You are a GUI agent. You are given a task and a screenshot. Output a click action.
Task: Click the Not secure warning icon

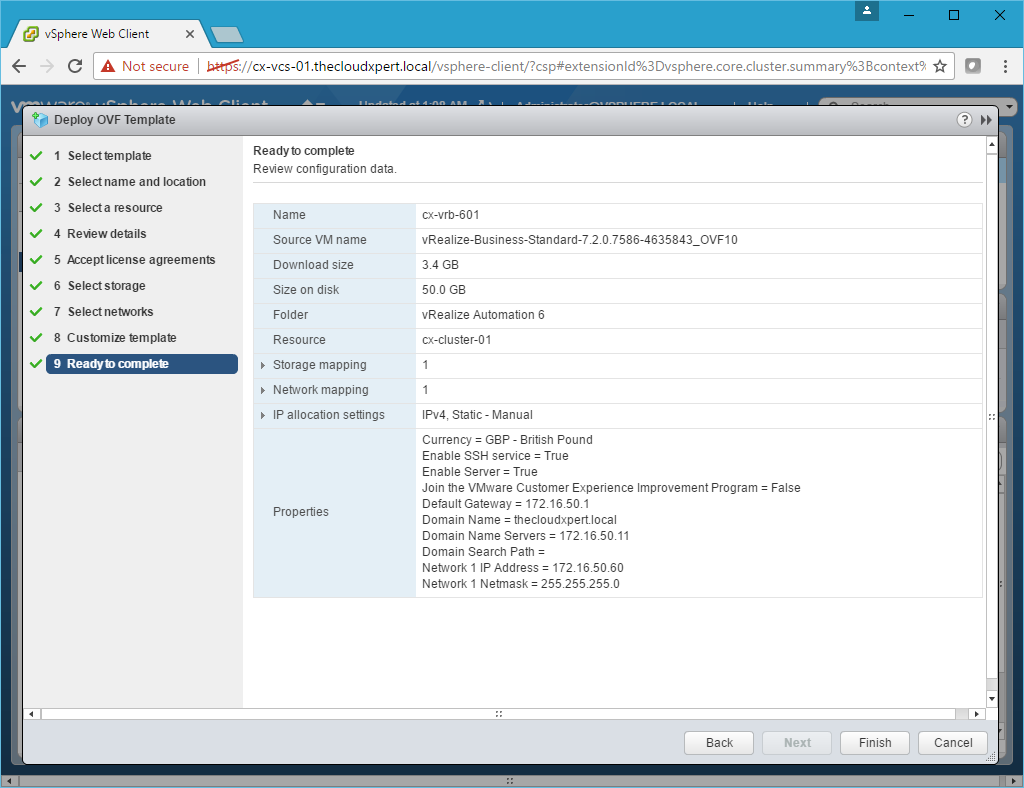pos(108,66)
